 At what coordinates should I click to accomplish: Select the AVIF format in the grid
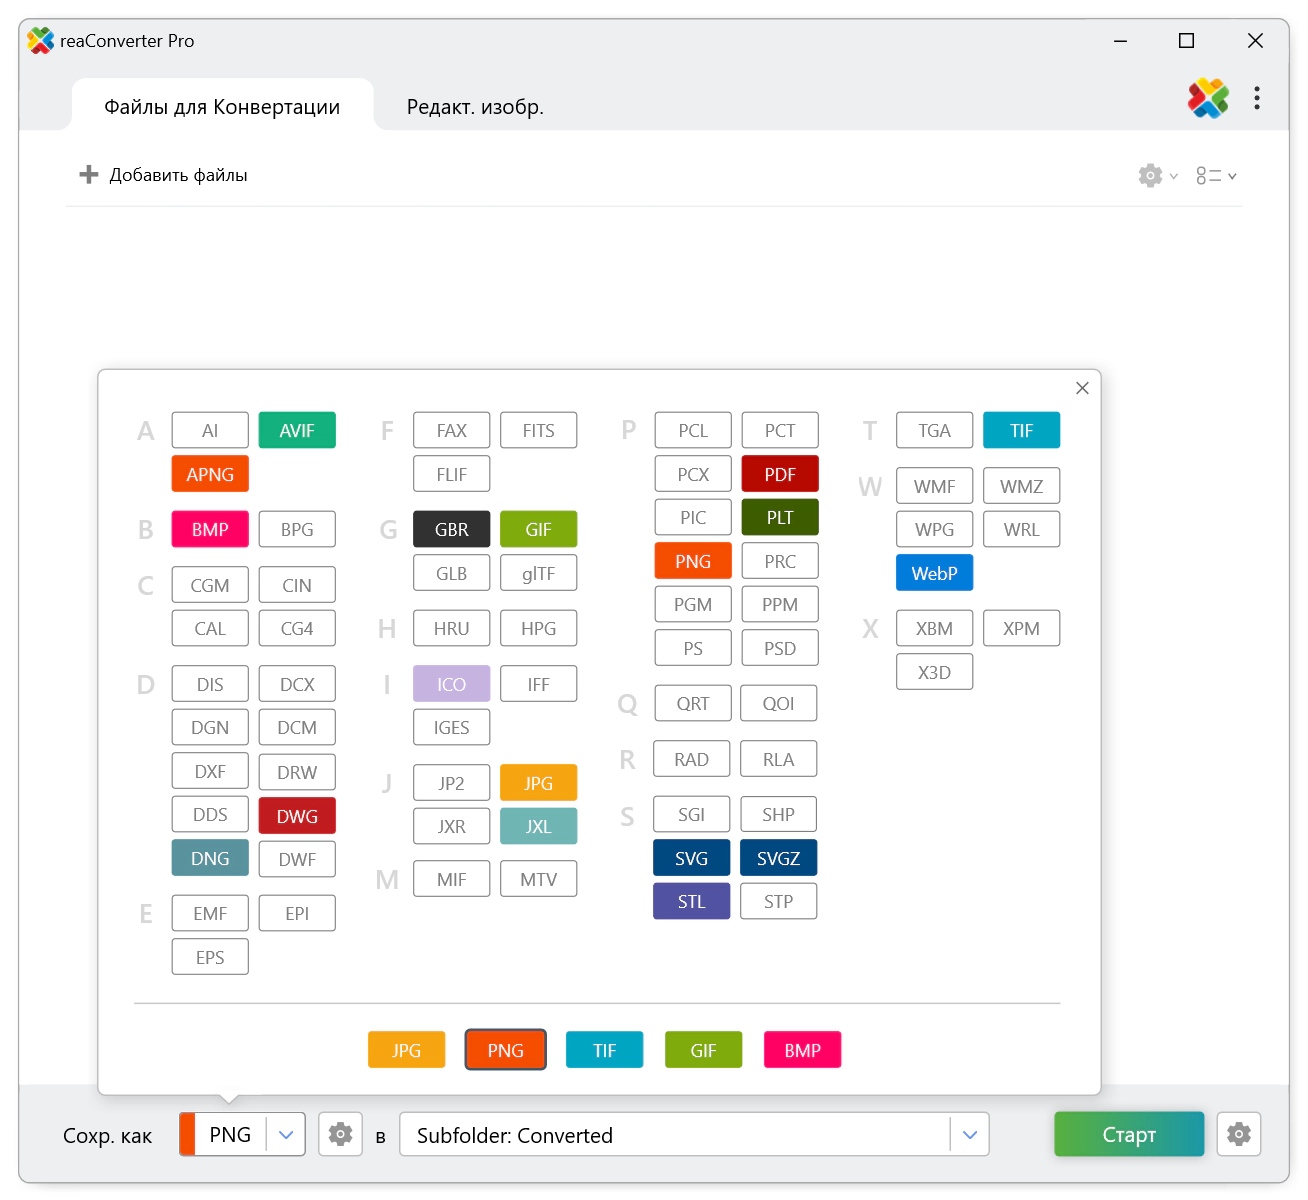(297, 430)
